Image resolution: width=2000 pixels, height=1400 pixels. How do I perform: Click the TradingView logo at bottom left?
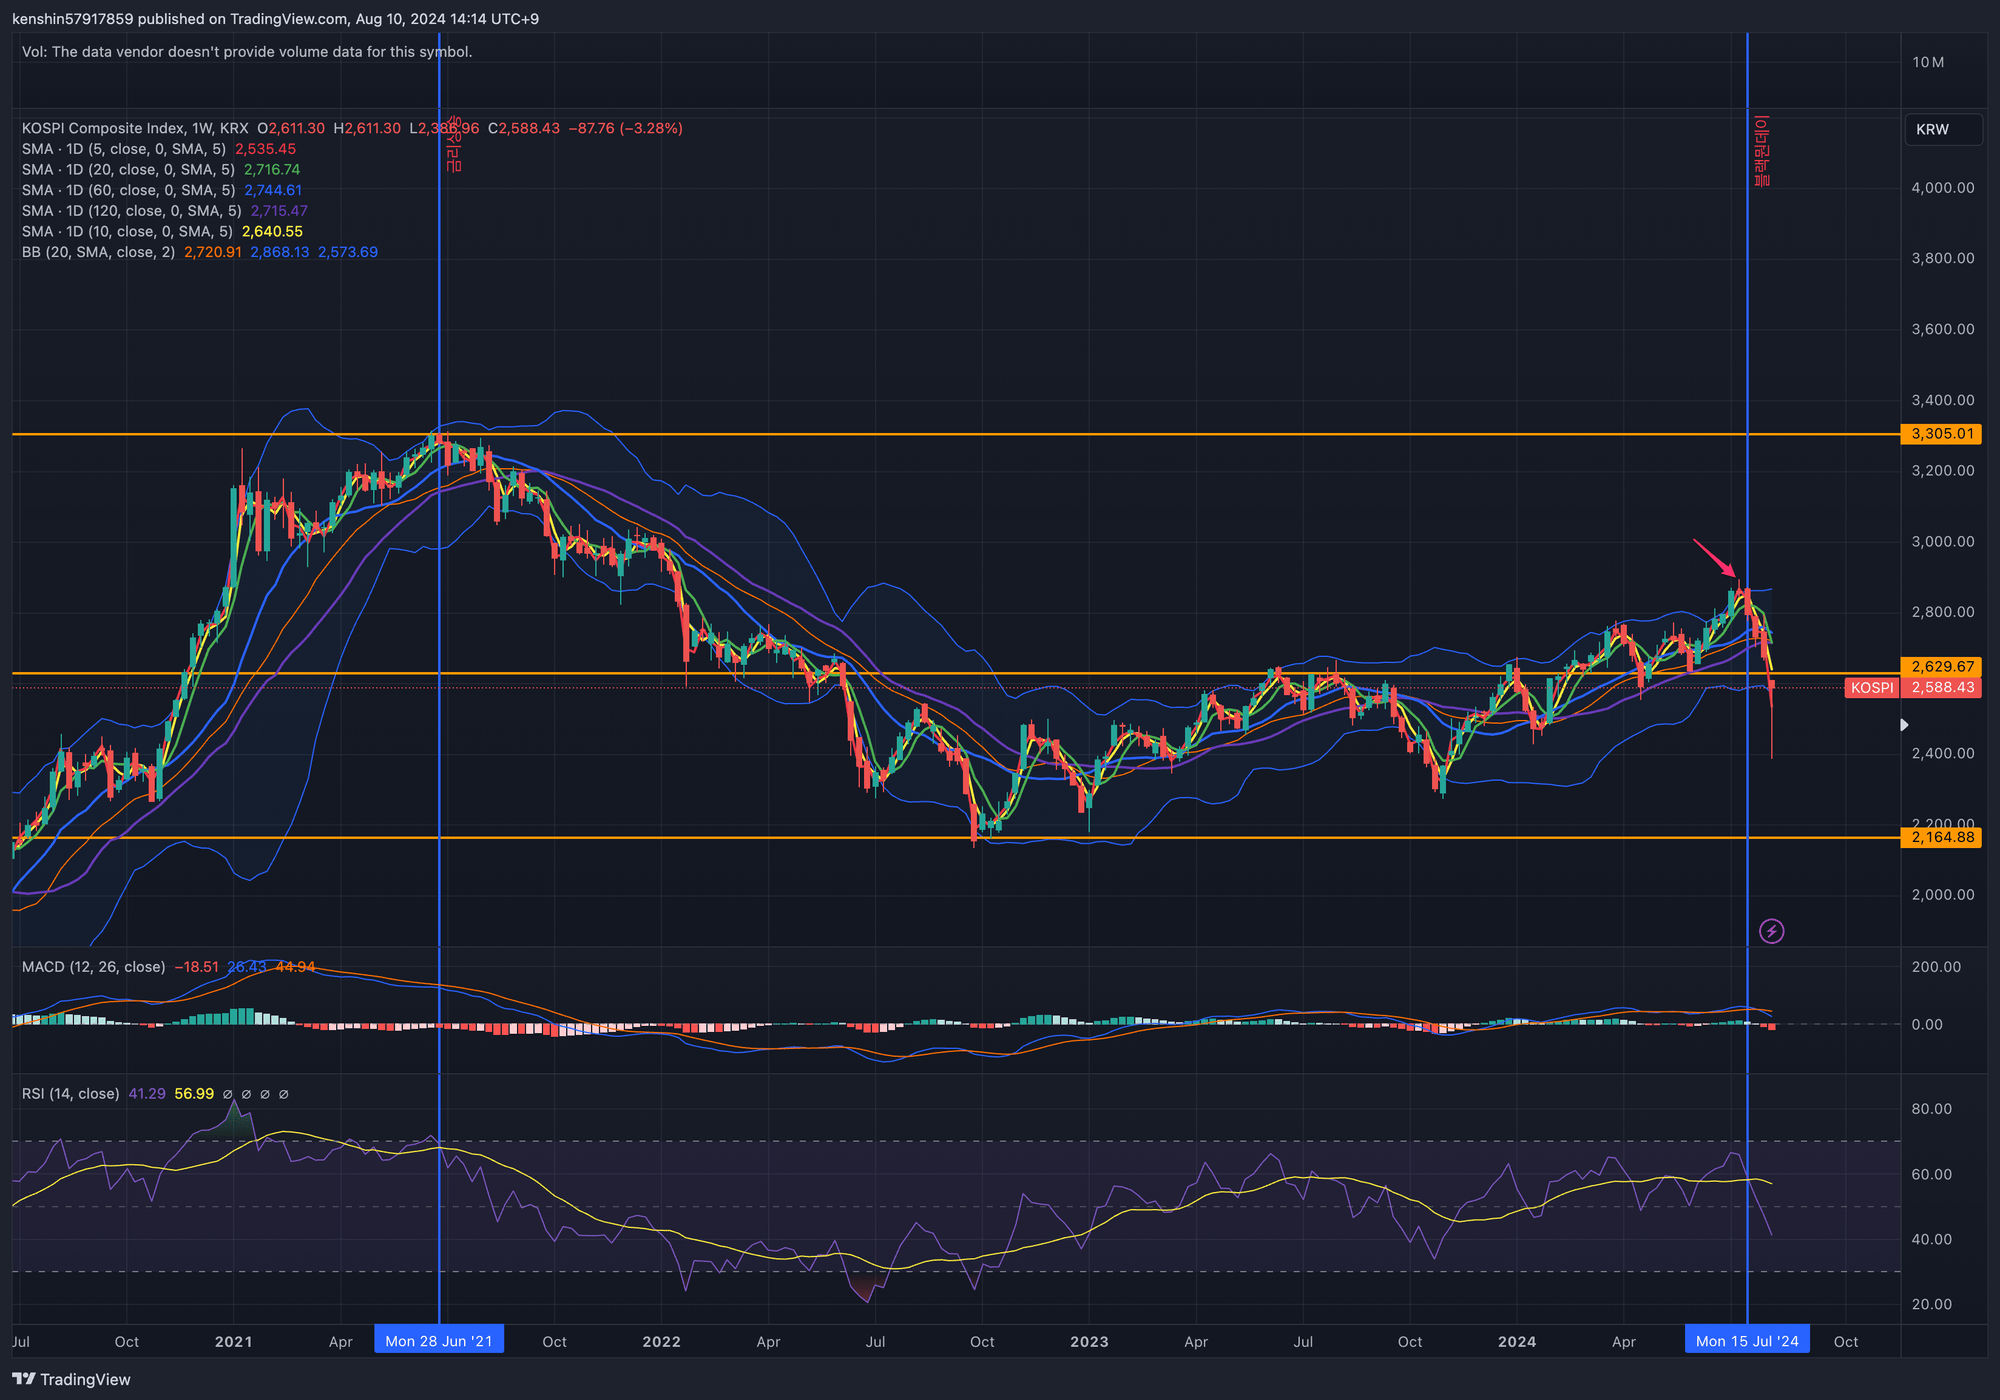point(71,1379)
